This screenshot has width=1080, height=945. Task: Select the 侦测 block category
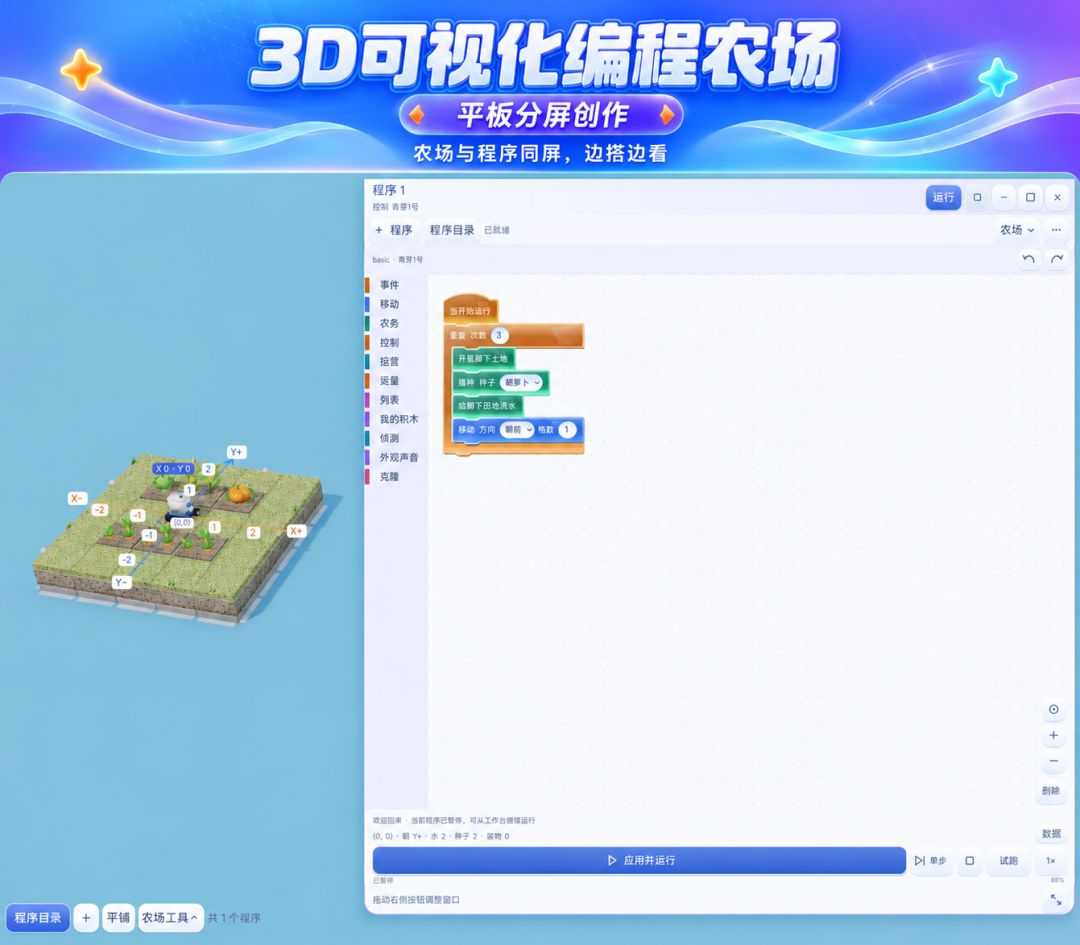point(389,438)
